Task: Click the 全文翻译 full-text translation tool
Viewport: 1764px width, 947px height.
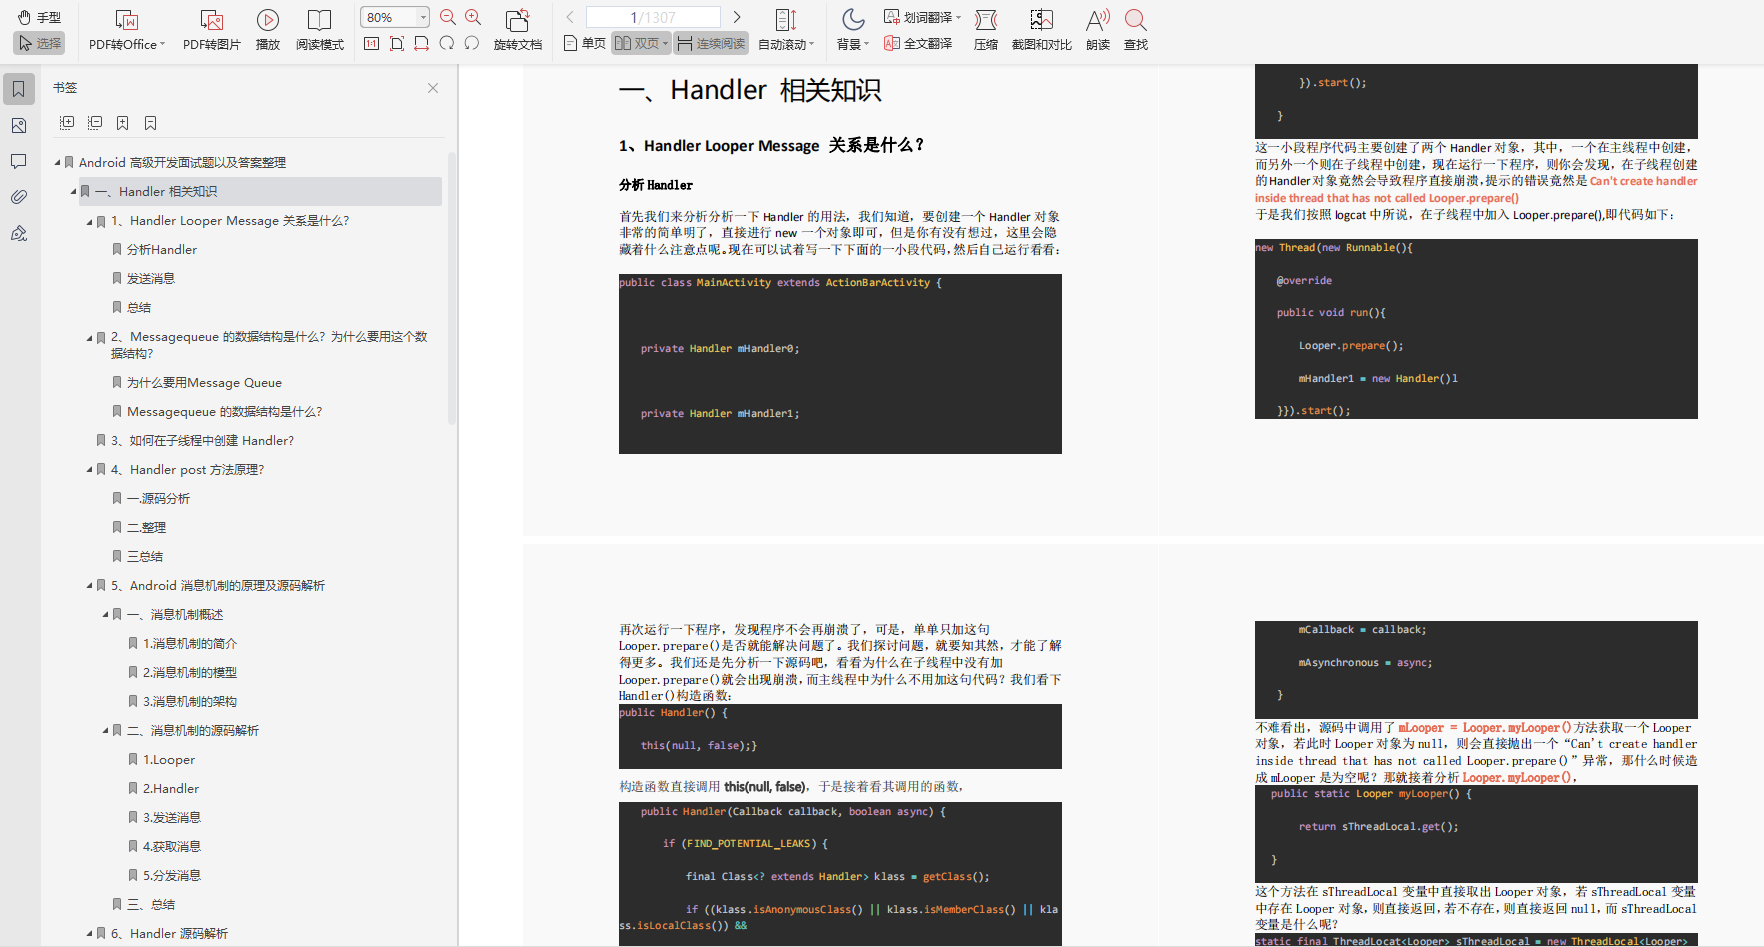Action: 918,43
